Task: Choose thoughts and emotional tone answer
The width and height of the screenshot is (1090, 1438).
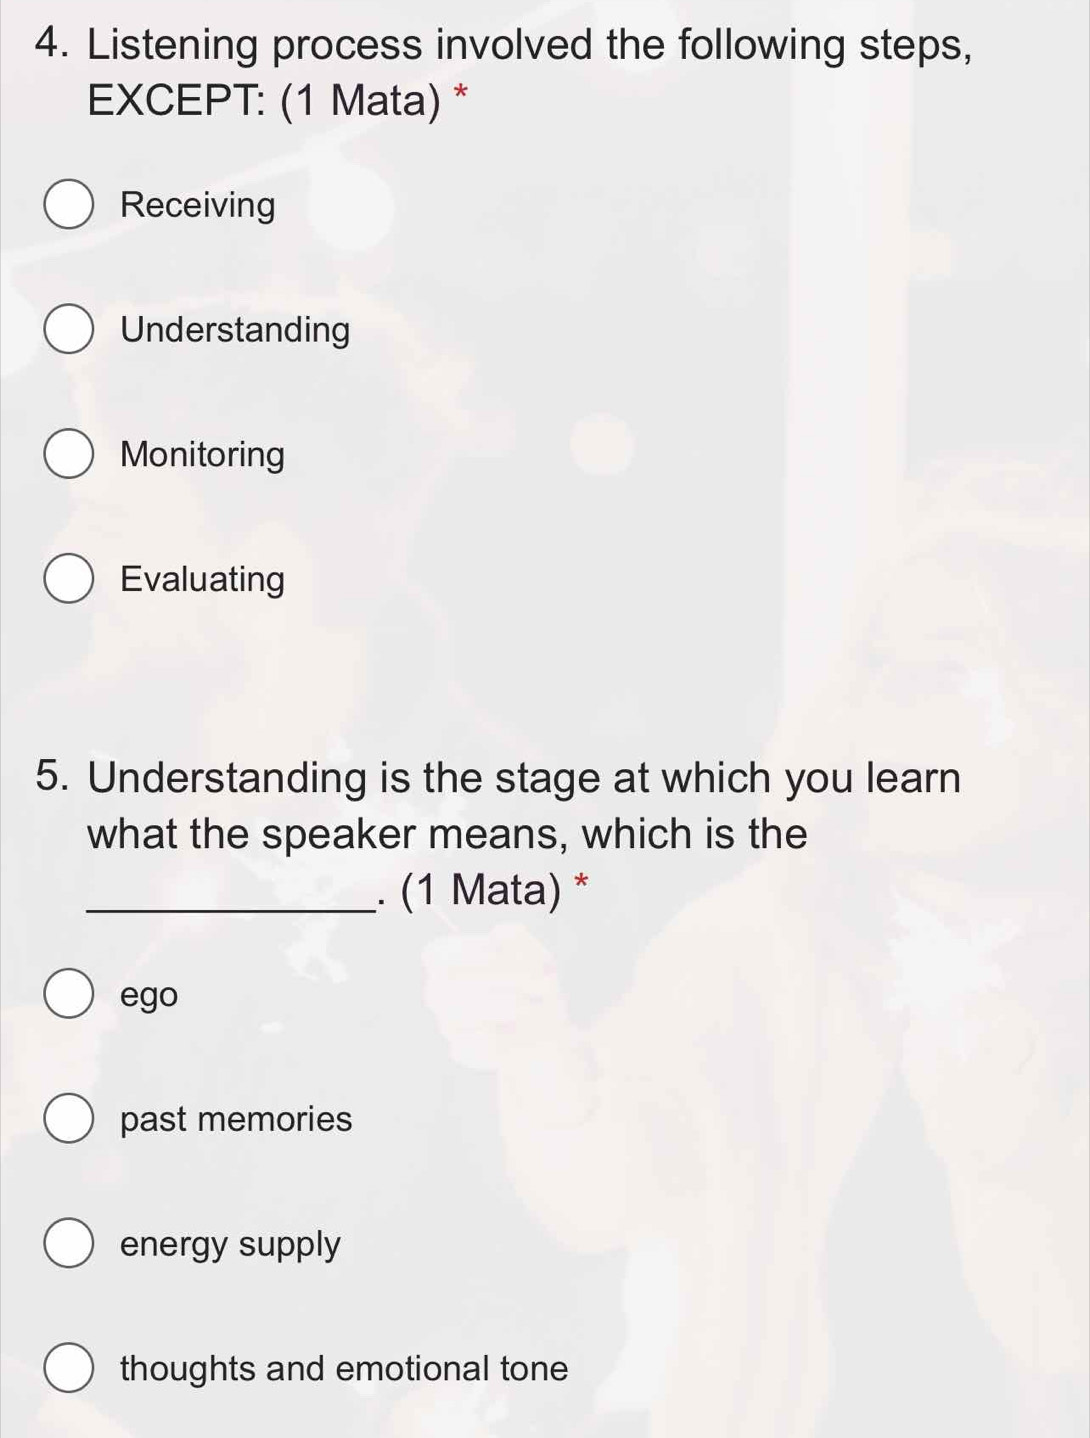Action: coord(68,1367)
